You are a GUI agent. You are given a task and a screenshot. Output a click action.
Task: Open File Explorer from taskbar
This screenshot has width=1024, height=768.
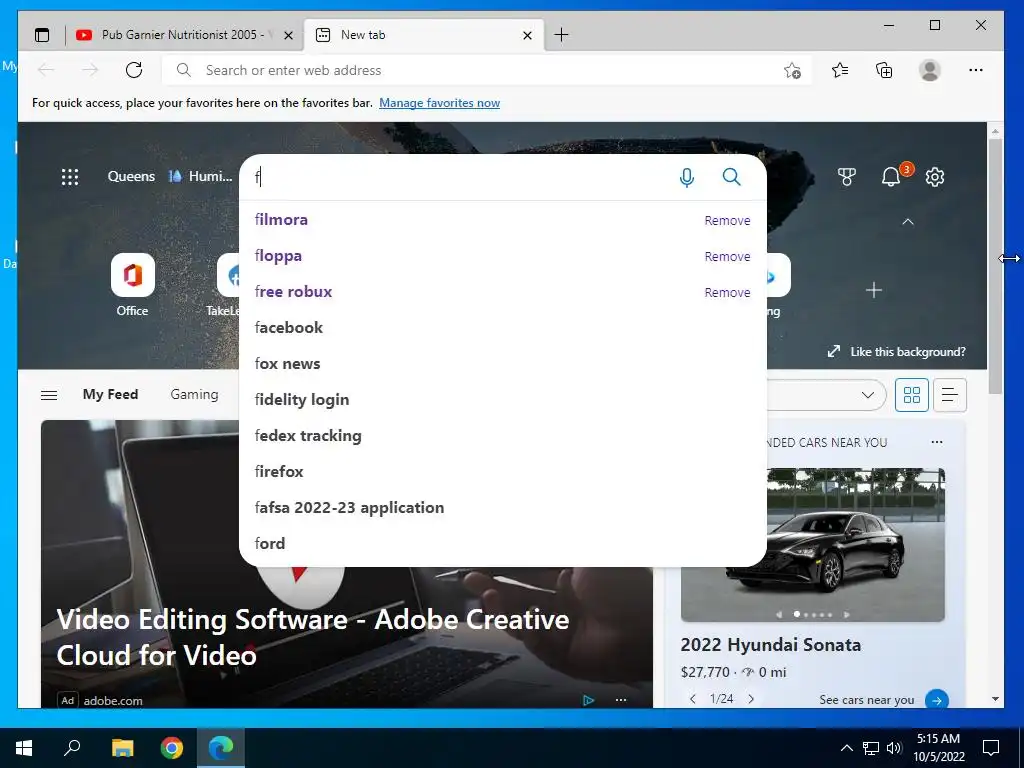[122, 748]
